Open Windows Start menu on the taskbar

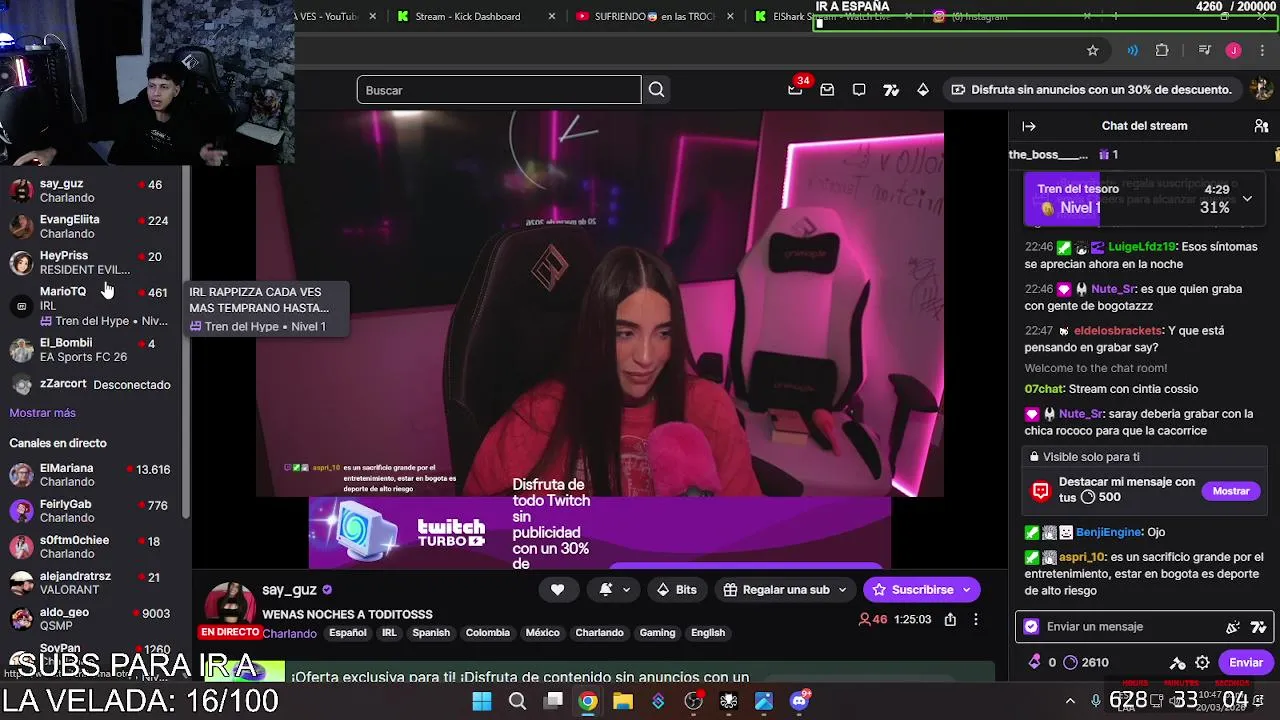coord(482,701)
